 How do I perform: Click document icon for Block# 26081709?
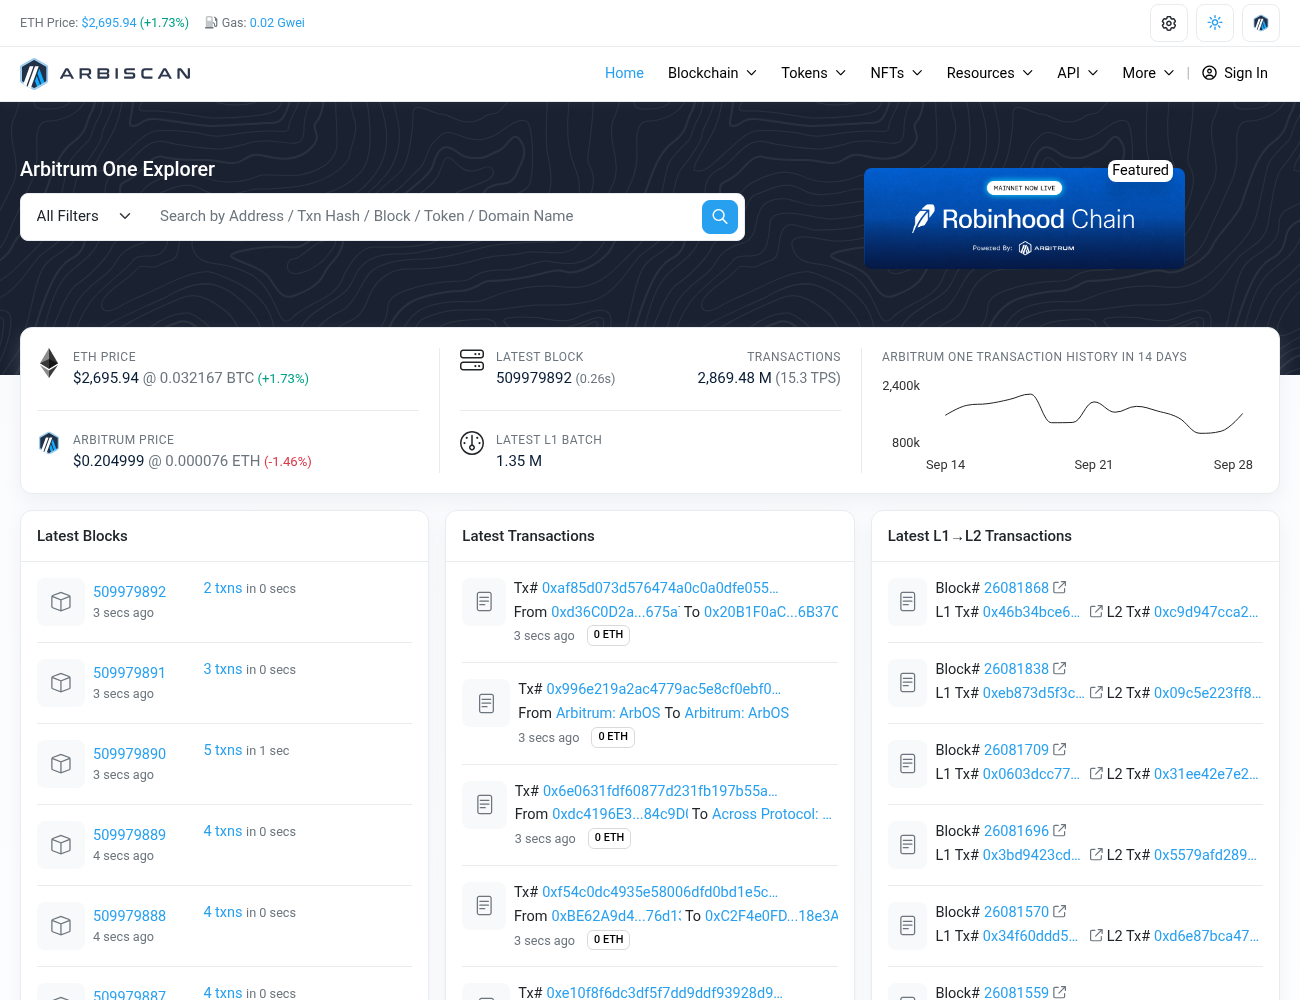coord(908,764)
